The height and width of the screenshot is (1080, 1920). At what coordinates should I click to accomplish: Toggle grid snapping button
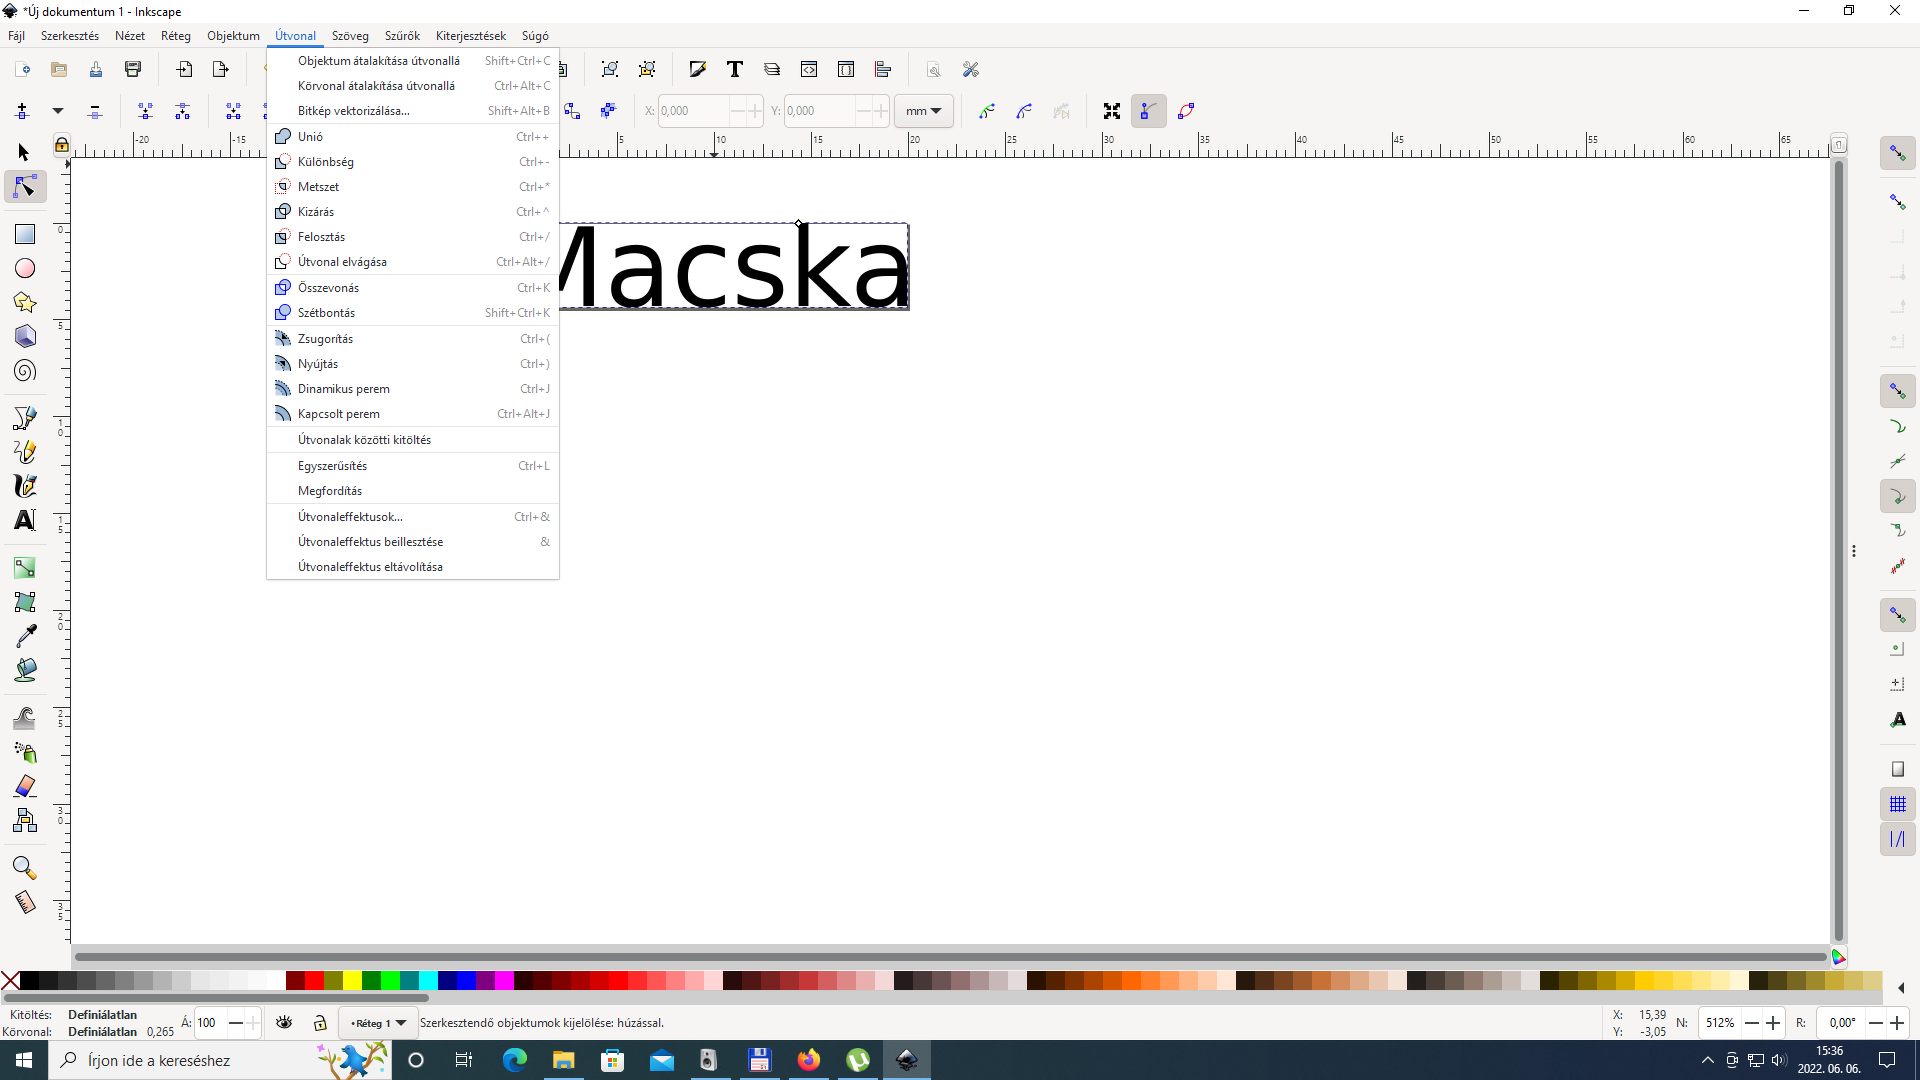click(x=1897, y=805)
